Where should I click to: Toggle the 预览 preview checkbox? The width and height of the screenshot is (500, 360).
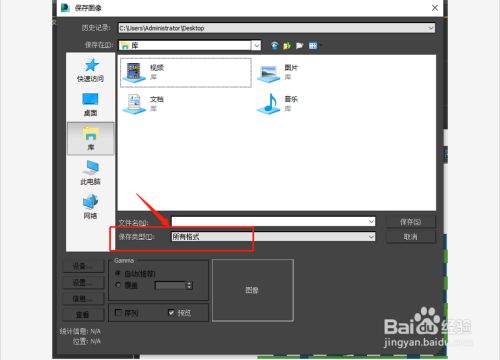pyautogui.click(x=171, y=312)
